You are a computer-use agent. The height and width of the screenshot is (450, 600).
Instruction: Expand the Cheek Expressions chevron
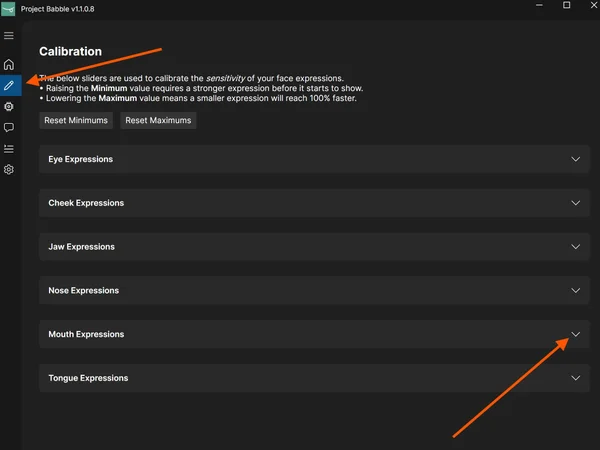tap(575, 203)
